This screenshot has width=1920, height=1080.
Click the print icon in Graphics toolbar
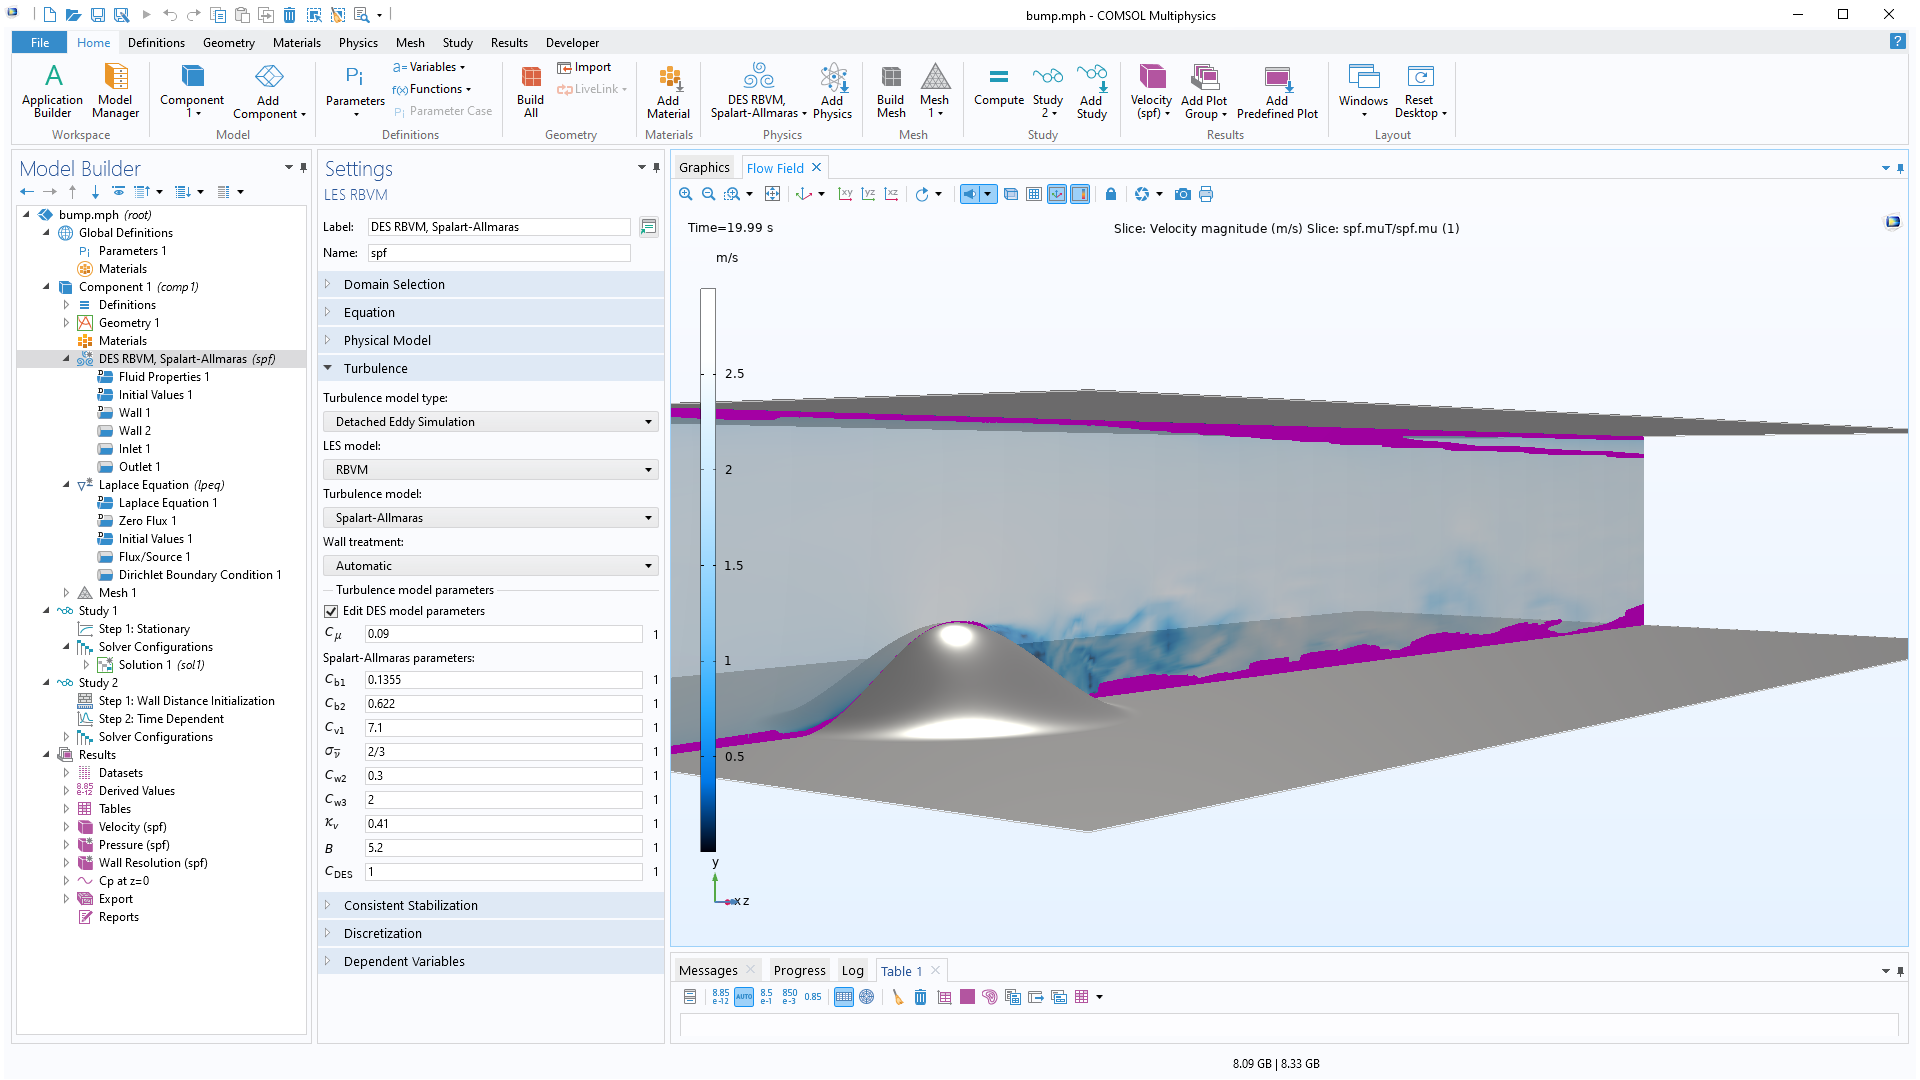coord(1206,194)
